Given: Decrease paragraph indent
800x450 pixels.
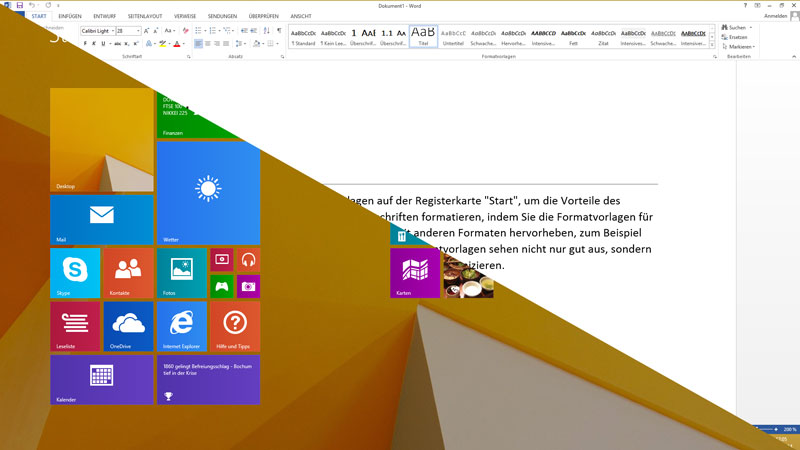Looking at the screenshot, I should click(x=244, y=31).
